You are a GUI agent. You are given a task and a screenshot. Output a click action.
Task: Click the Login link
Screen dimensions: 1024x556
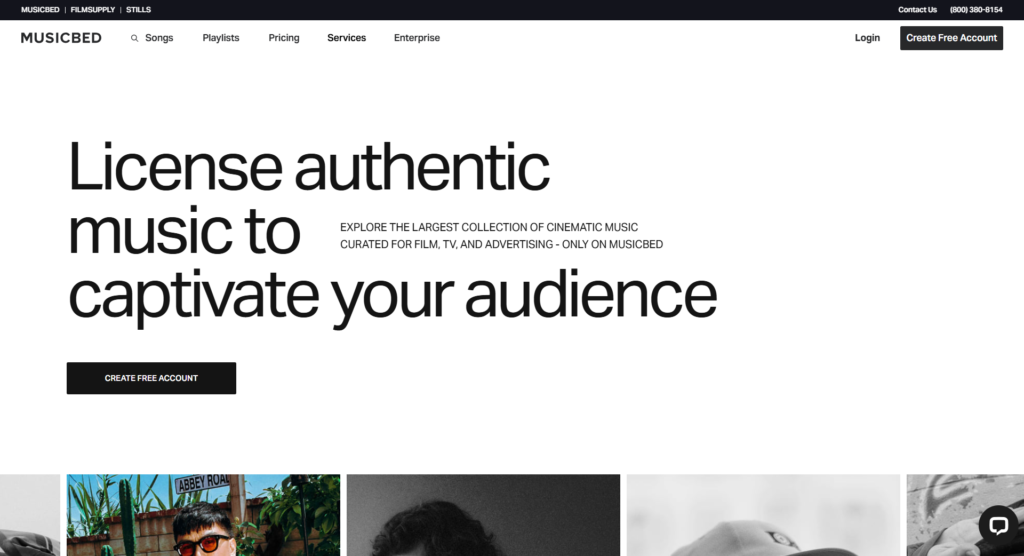pos(867,38)
